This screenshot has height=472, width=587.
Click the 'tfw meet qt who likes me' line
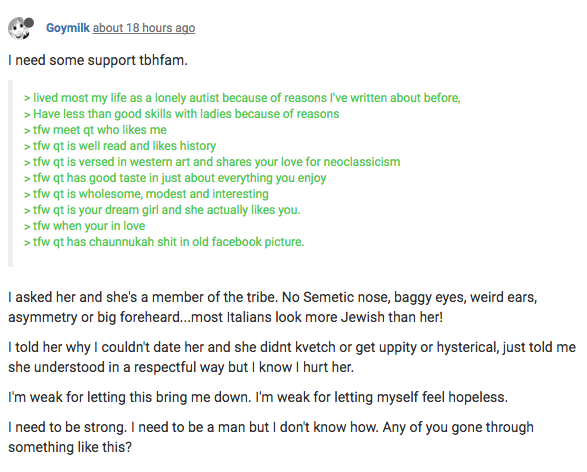pos(95,130)
